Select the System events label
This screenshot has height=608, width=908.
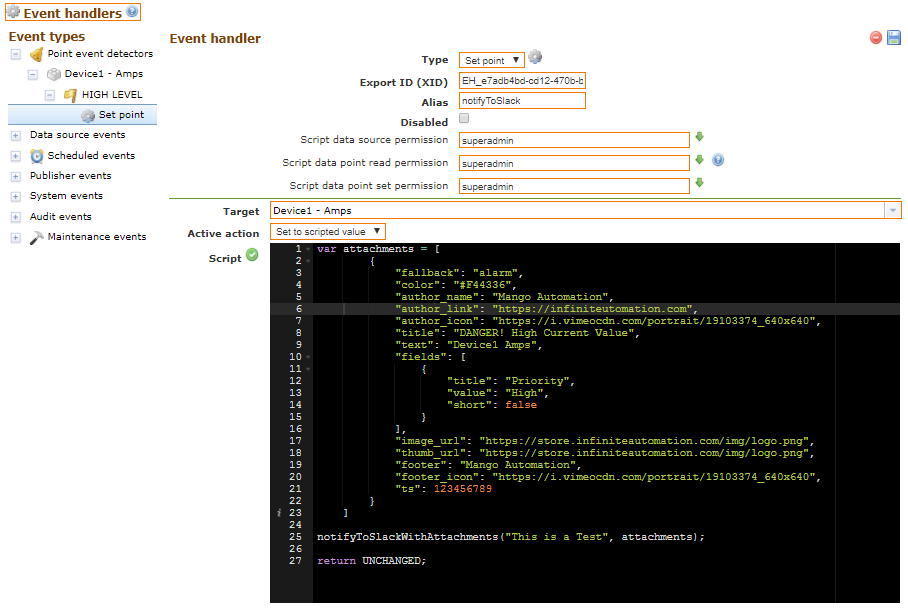tap(67, 196)
